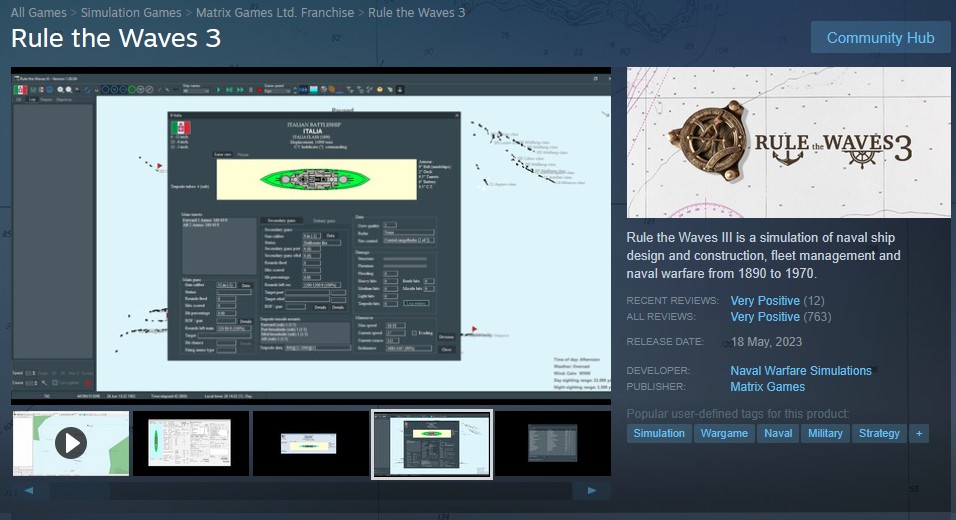Viewport: 956px width, 520px height.
Task: Select the Simulation tag
Action: [x=658, y=433]
